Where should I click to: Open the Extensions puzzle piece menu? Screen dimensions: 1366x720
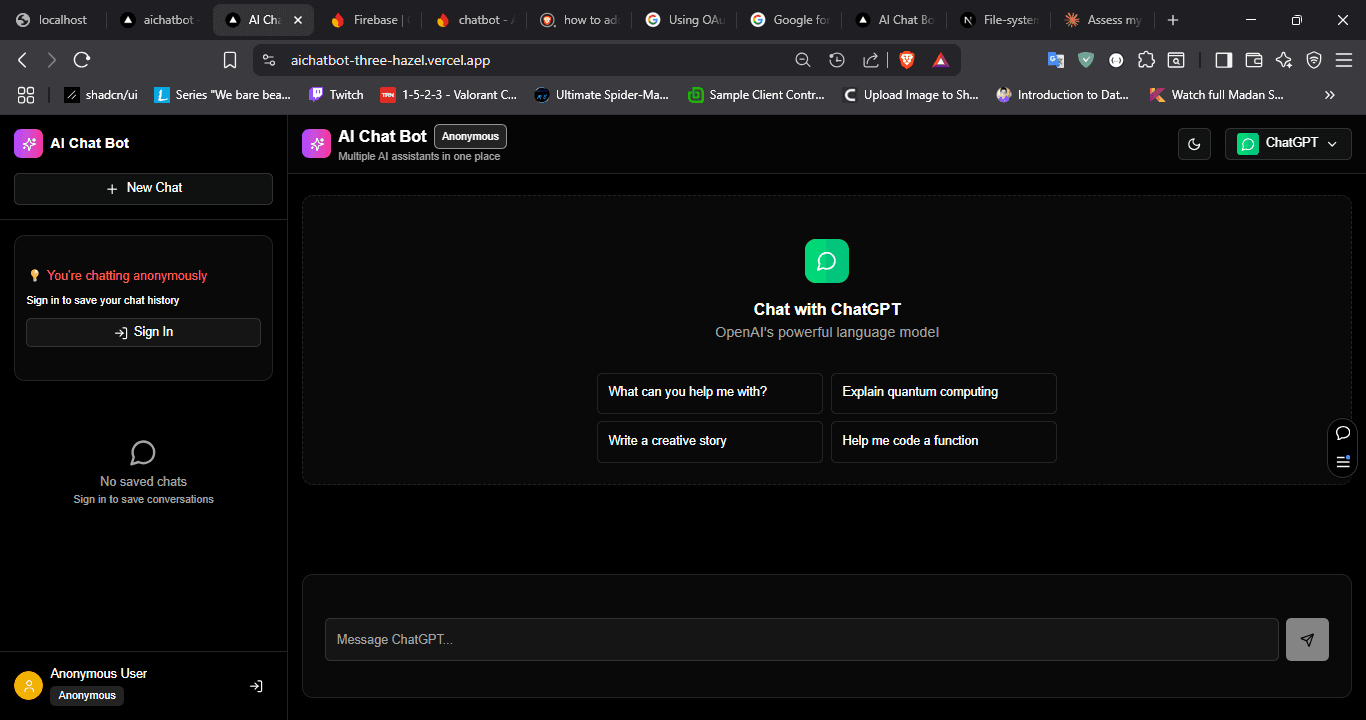[x=1146, y=60]
